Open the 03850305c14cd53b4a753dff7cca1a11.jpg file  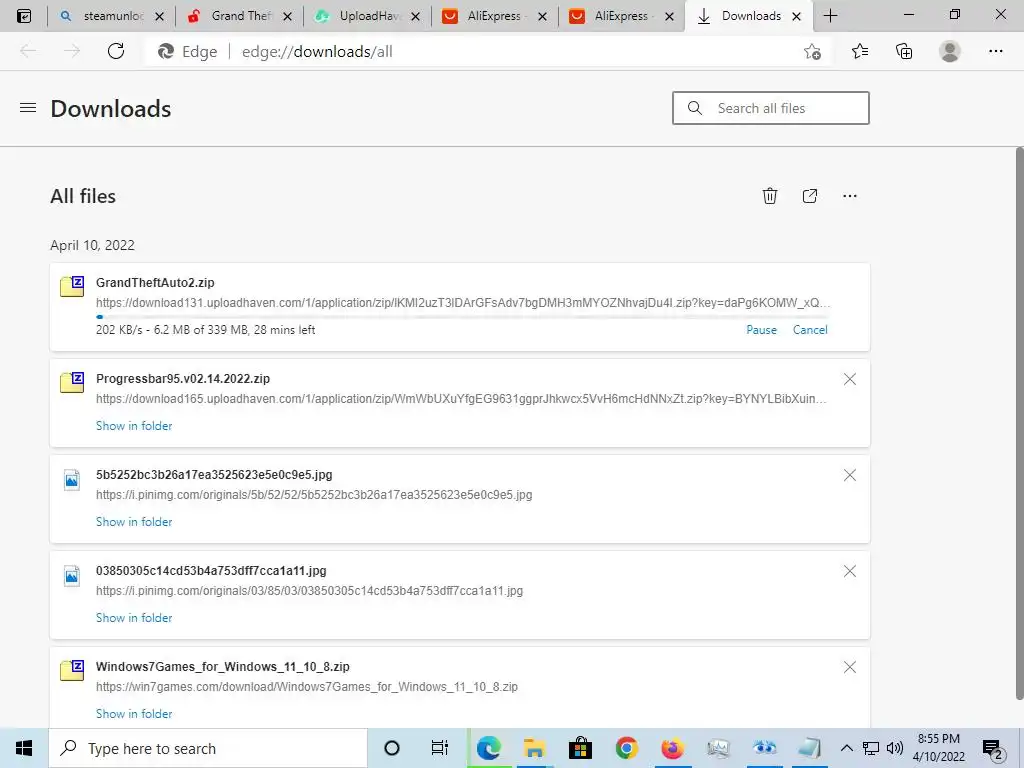[x=211, y=571]
